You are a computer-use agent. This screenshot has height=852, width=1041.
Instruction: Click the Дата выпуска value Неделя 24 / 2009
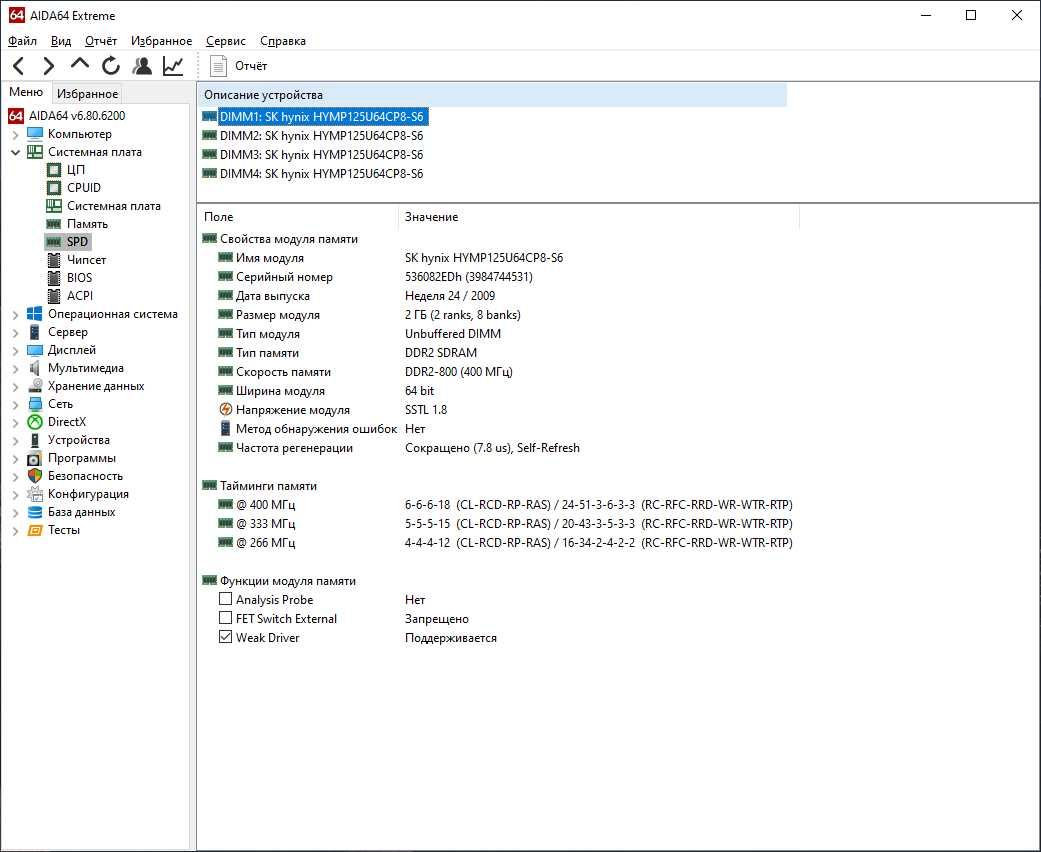449,296
